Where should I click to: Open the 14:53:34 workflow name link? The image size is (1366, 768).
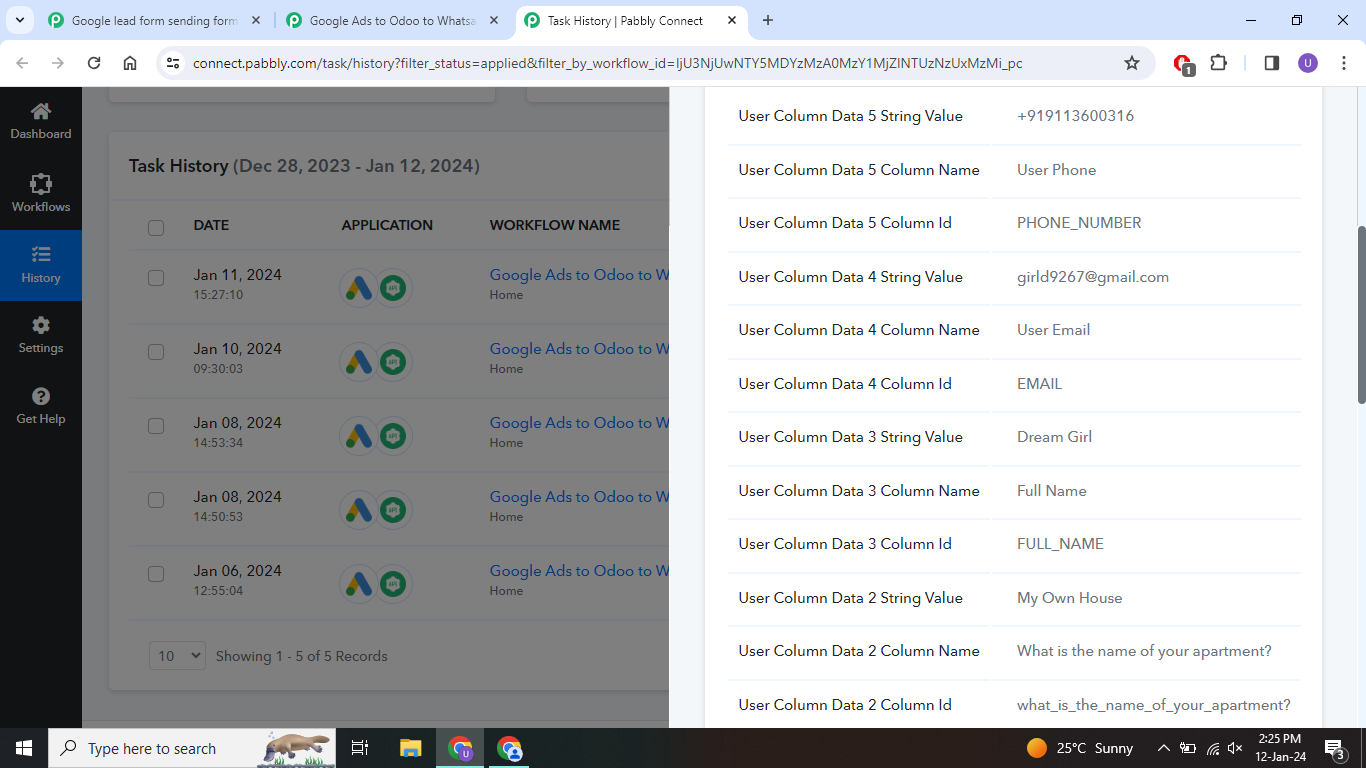pyautogui.click(x=579, y=423)
